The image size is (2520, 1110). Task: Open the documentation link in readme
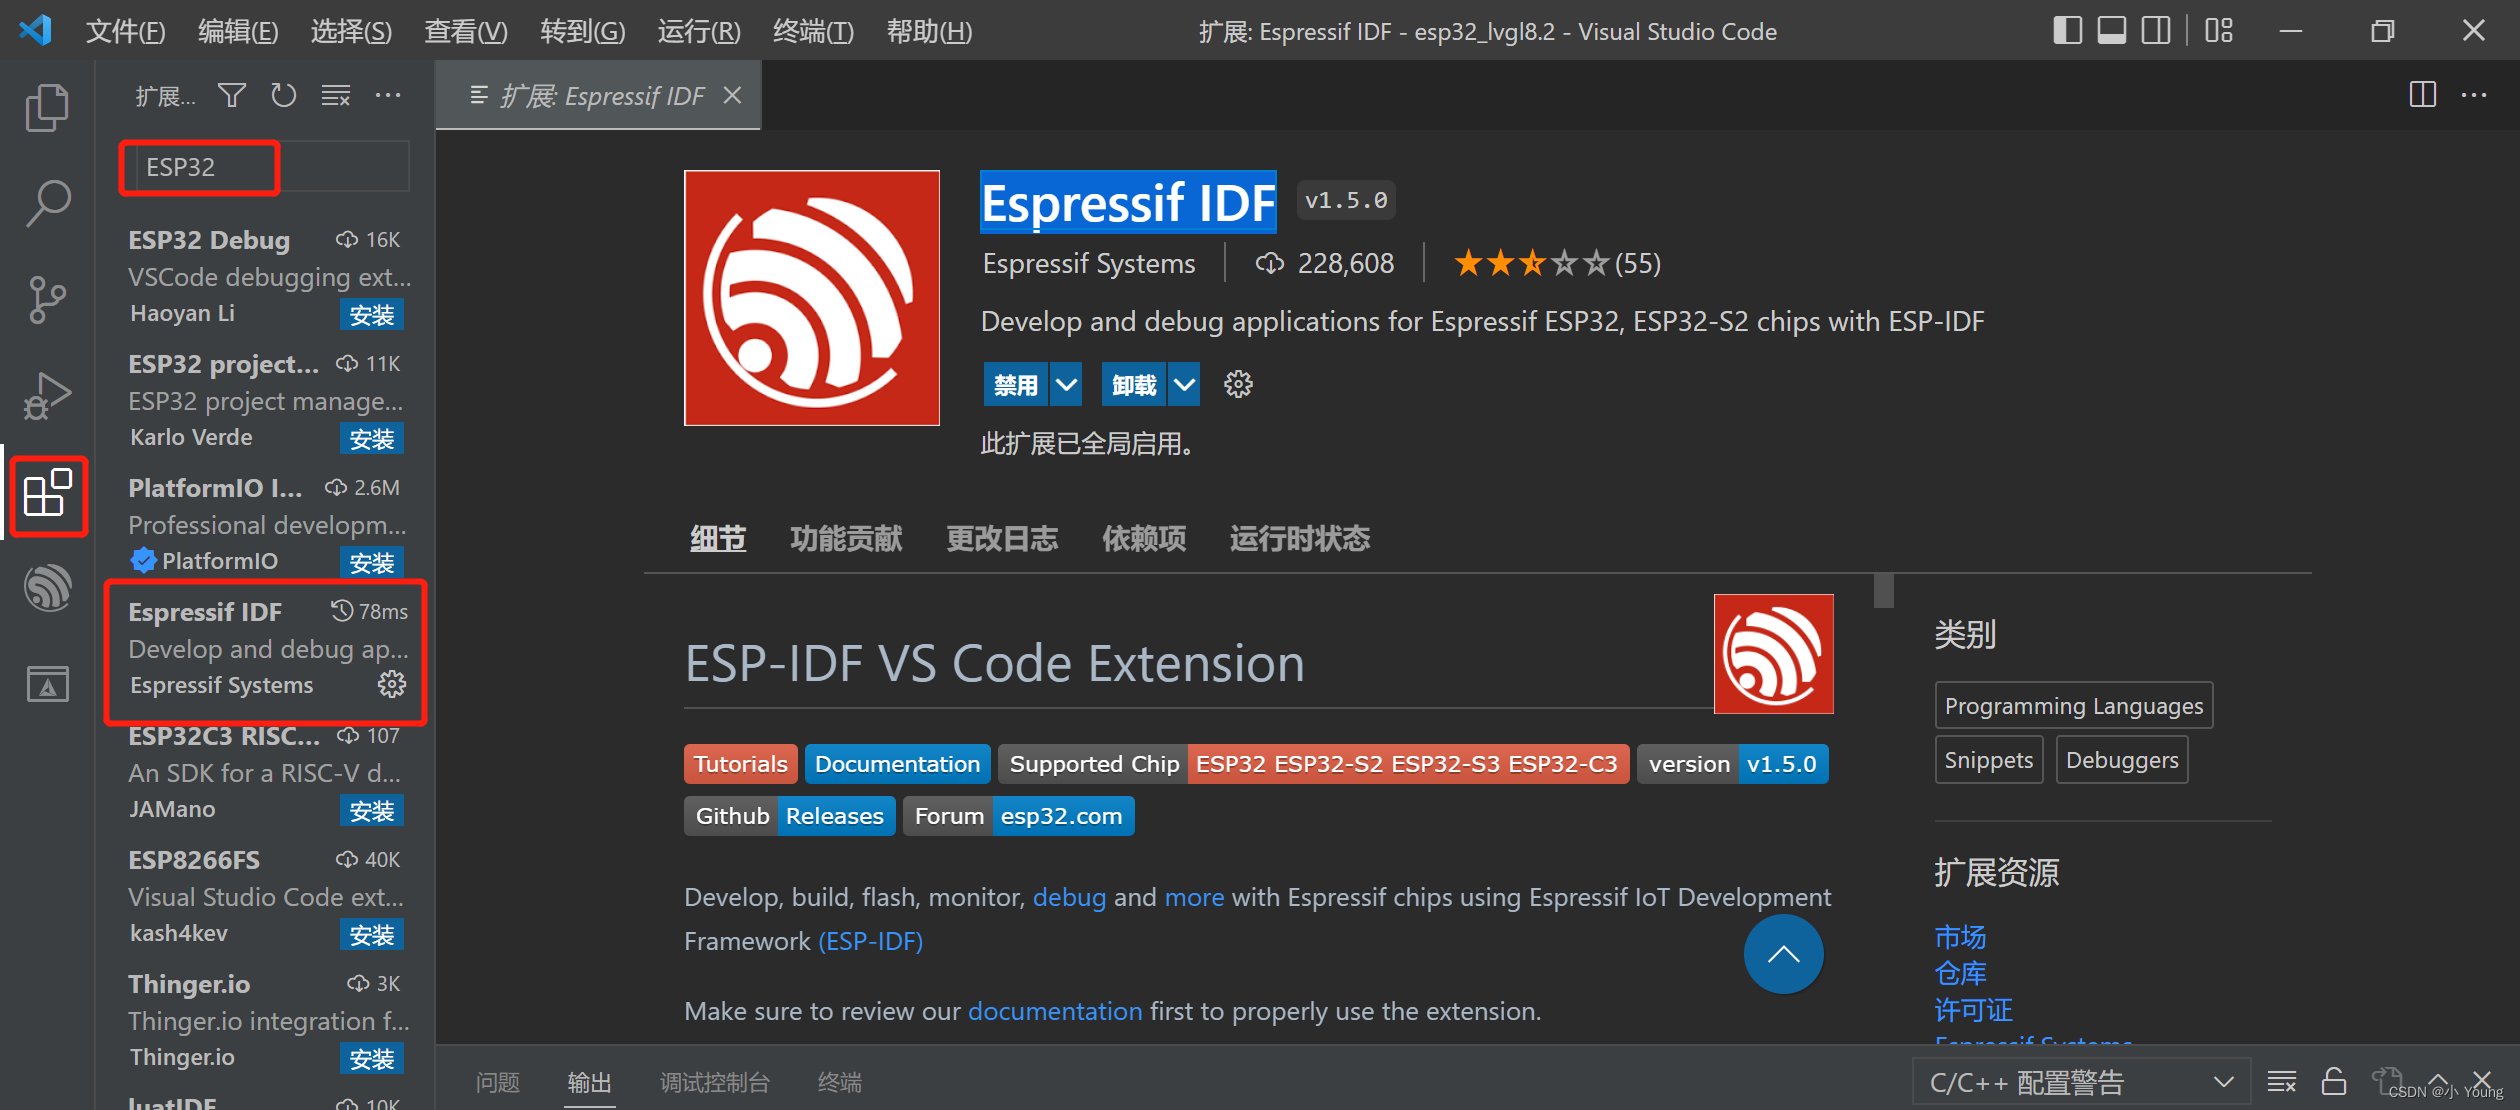pos(1054,1011)
